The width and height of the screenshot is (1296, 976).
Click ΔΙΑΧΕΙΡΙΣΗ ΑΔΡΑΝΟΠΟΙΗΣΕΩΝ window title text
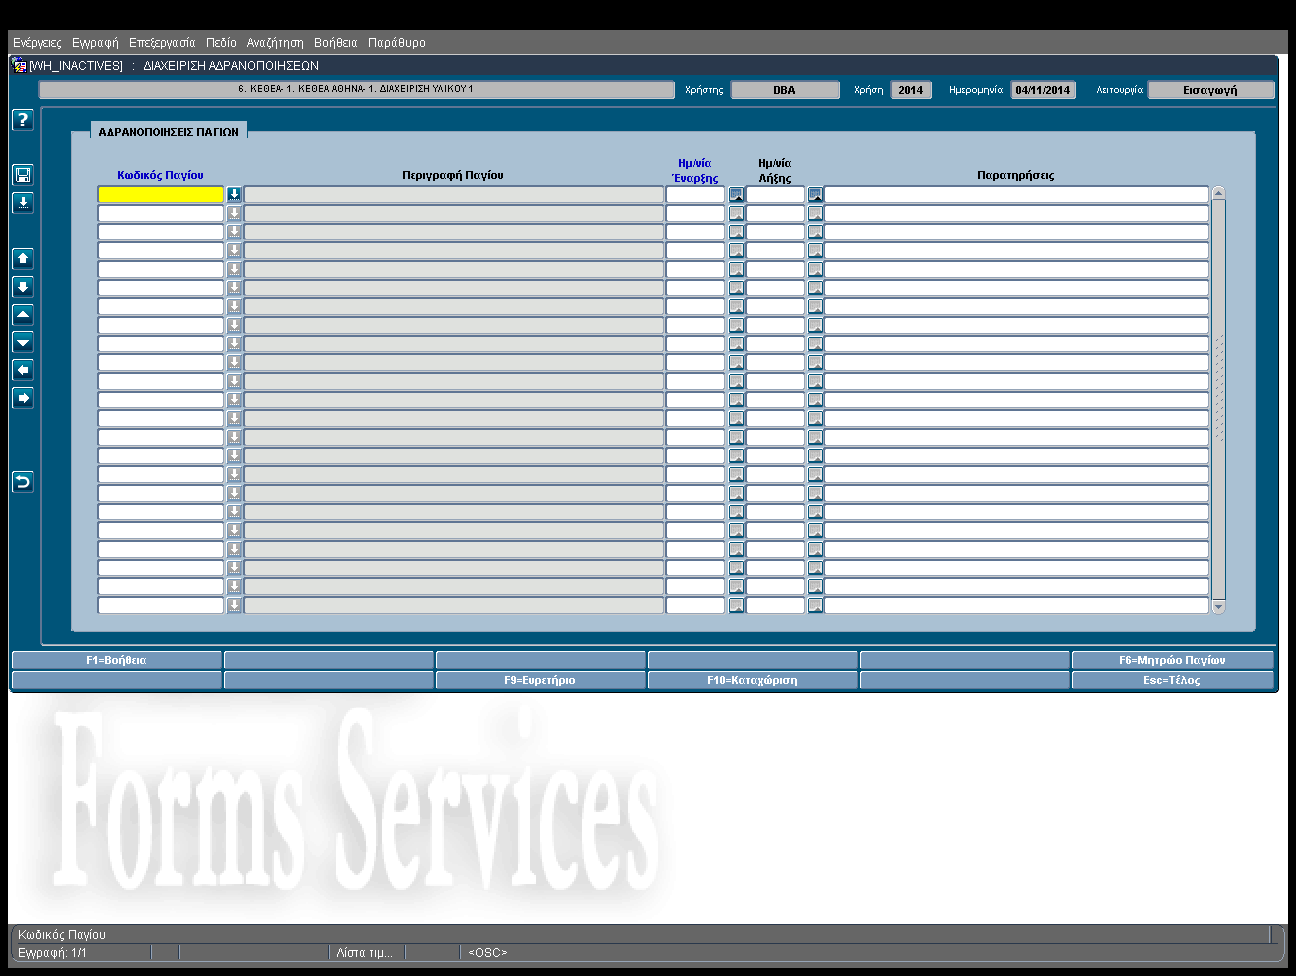231,65
